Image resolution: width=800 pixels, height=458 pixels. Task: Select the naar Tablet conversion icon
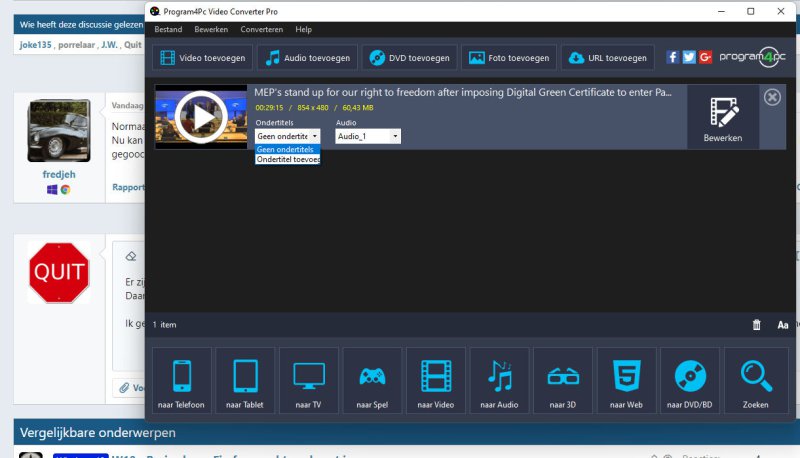pos(245,379)
